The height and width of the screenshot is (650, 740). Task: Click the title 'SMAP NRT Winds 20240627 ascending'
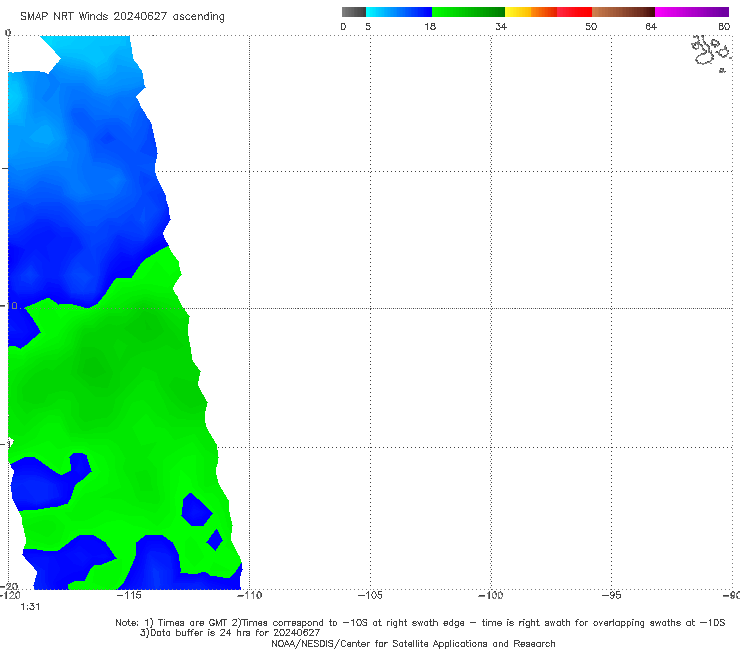[x=122, y=16]
